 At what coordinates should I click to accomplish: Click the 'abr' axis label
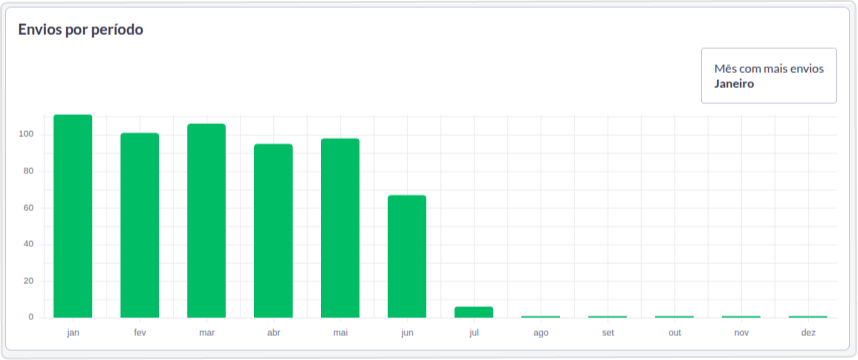coord(274,333)
